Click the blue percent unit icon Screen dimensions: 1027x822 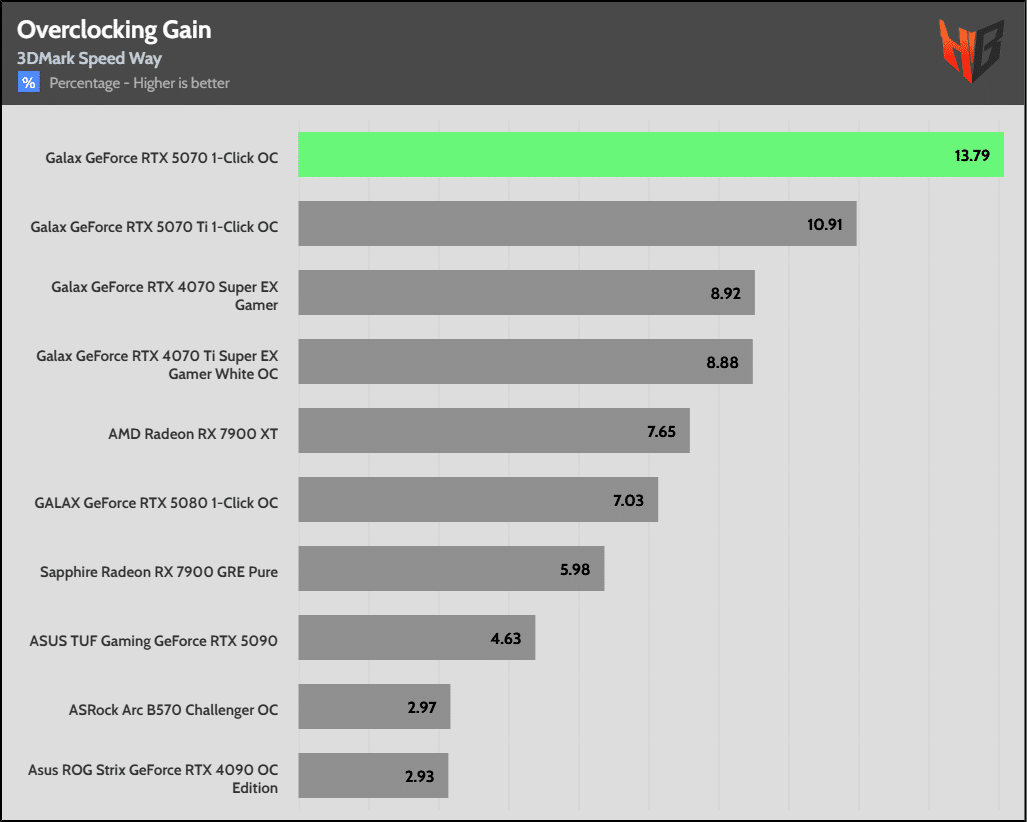pyautogui.click(x=28, y=83)
